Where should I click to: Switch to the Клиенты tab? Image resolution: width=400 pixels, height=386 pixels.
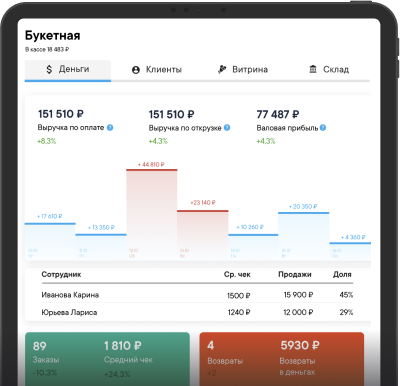click(x=157, y=70)
